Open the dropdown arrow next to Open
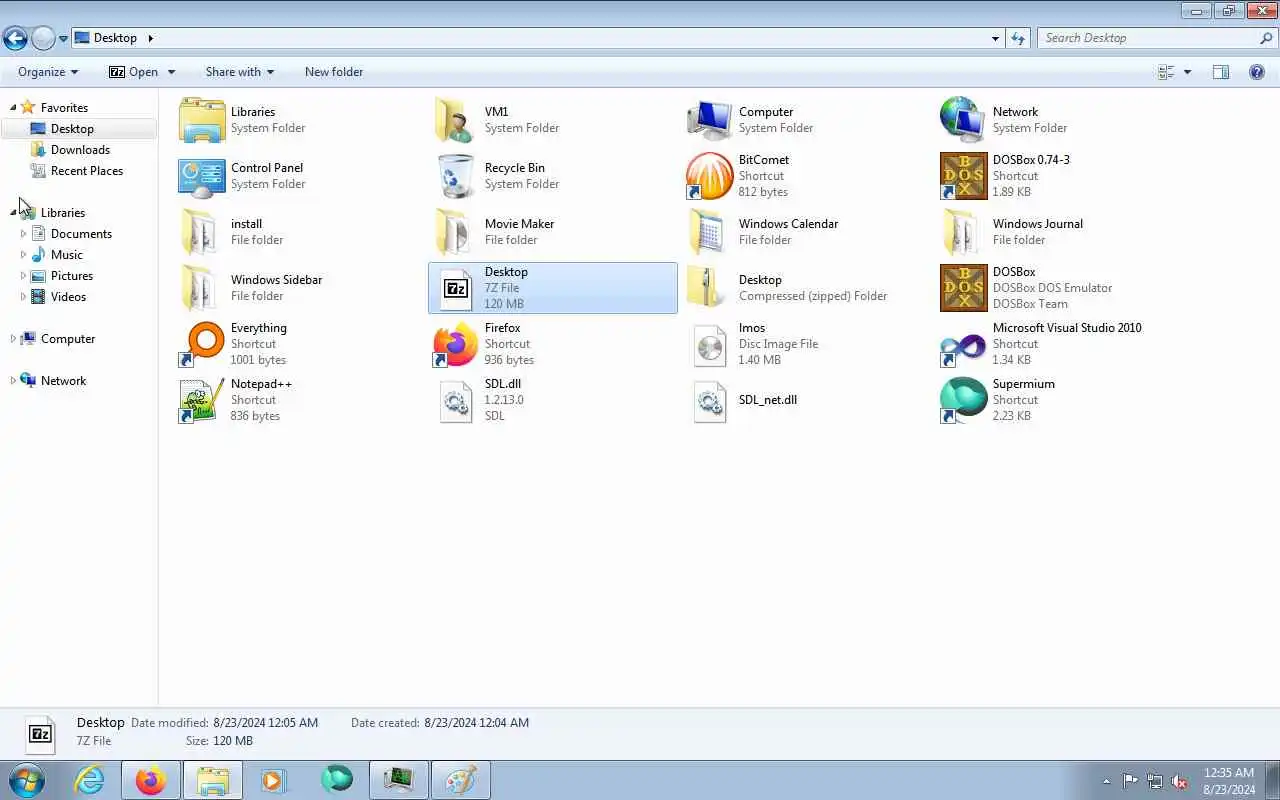Viewport: 1280px width, 800px height. coord(171,72)
